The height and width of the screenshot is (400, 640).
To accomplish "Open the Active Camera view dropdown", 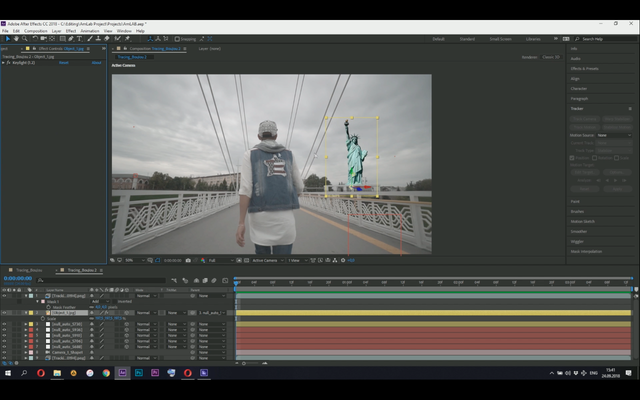I will [266, 260].
